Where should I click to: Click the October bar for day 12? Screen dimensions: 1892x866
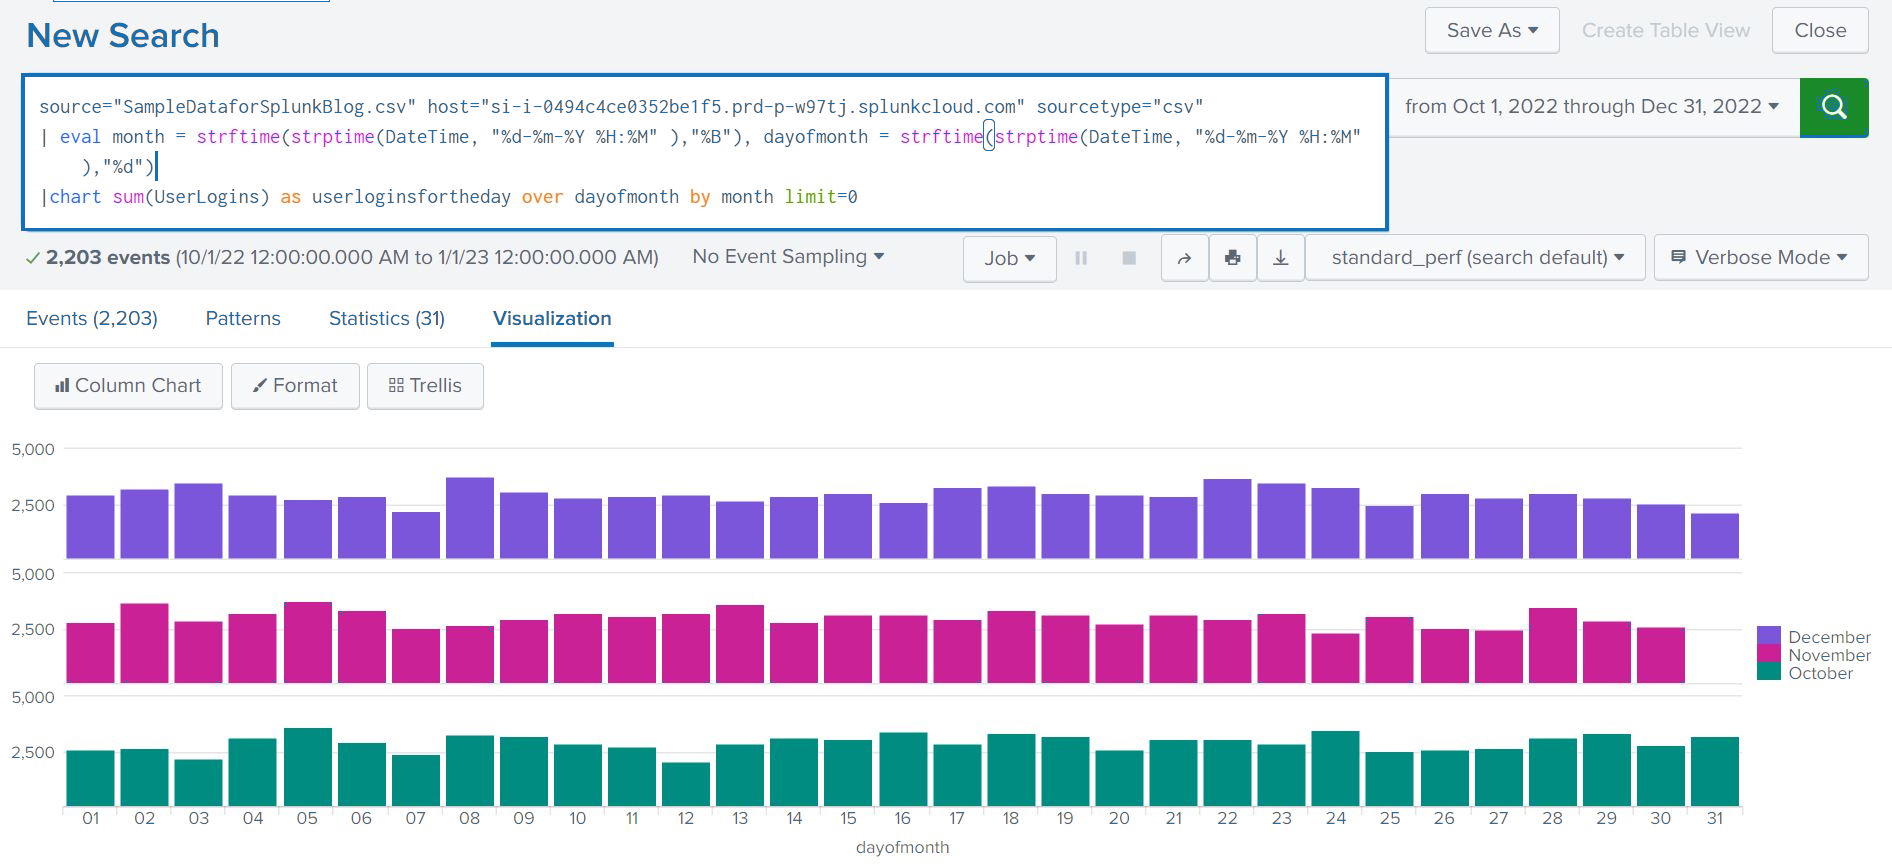click(x=686, y=784)
